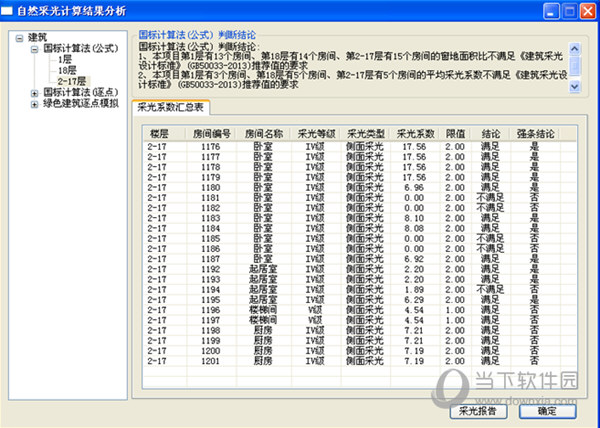Click the 确定 button
Viewport: 600px width, 428px height.
point(546,410)
